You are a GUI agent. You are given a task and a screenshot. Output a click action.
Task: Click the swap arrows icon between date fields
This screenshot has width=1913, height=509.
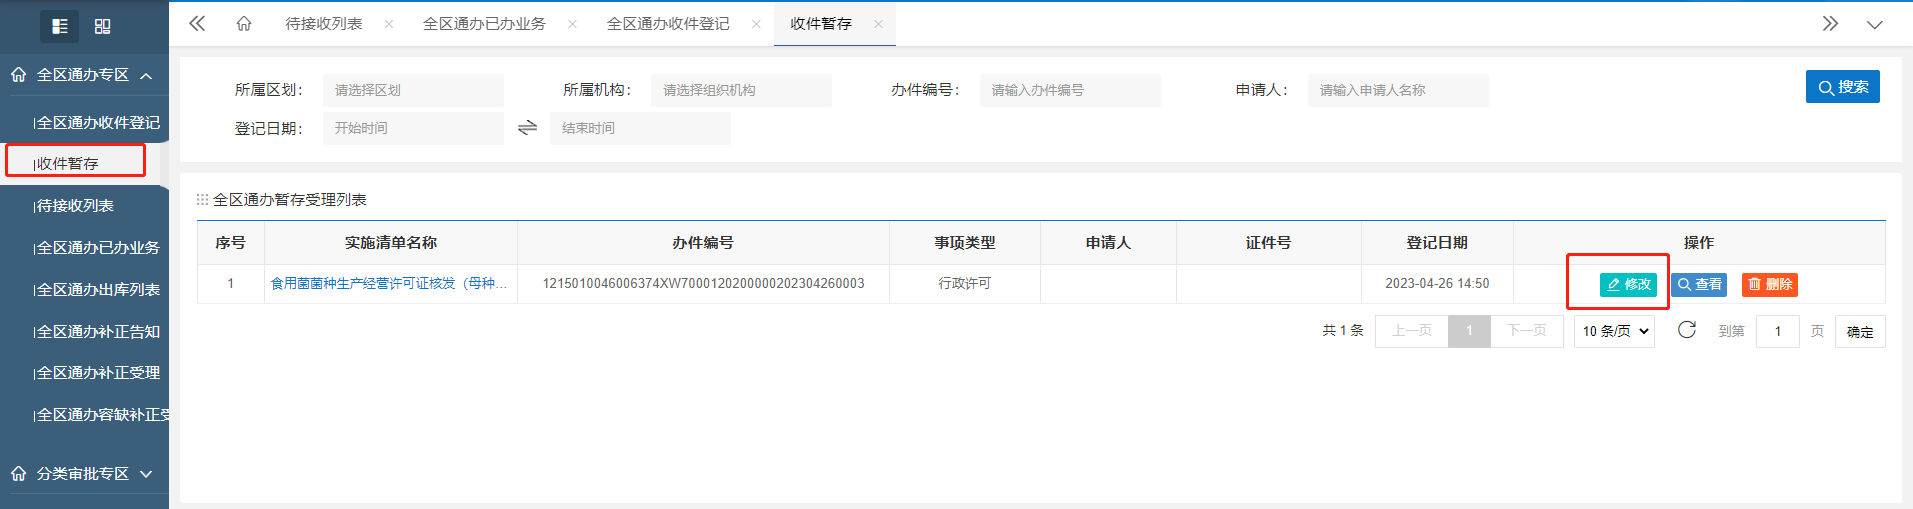527,128
